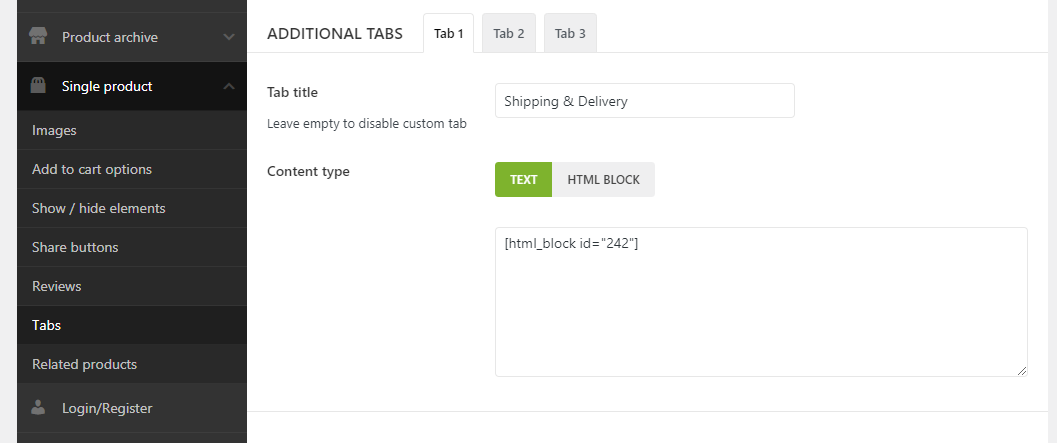Click the Single product bag icon
1057x443 pixels.
click(x=38, y=86)
